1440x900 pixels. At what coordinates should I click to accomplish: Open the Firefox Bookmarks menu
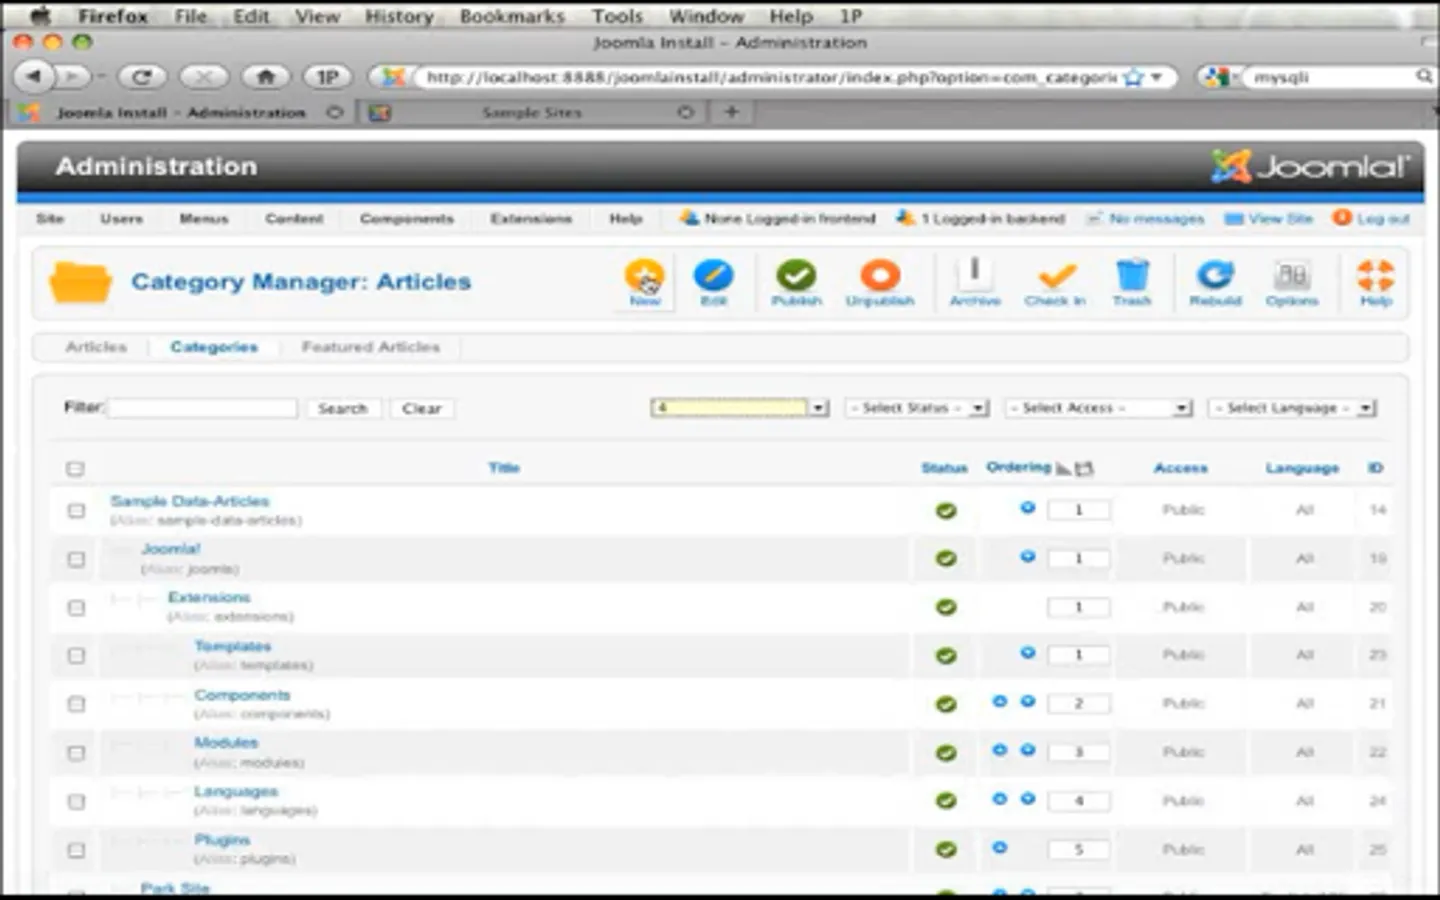512,16
